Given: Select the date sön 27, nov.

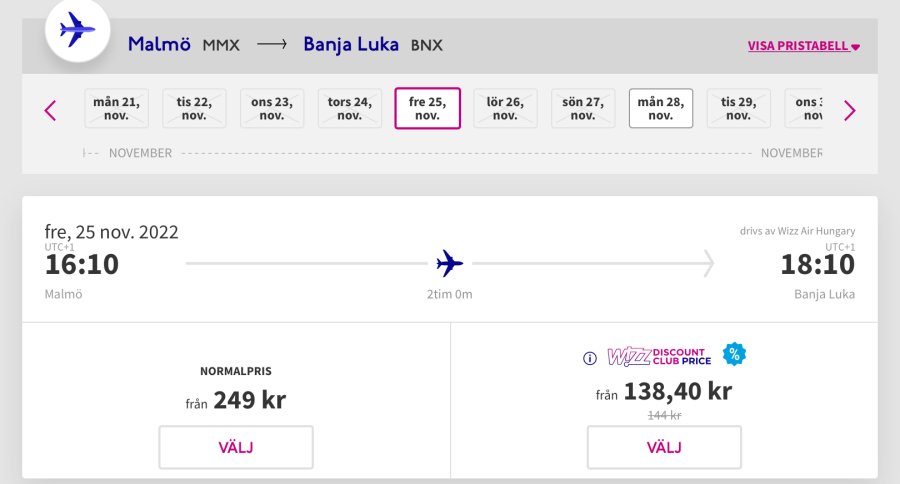Looking at the screenshot, I should pyautogui.click(x=582, y=109).
